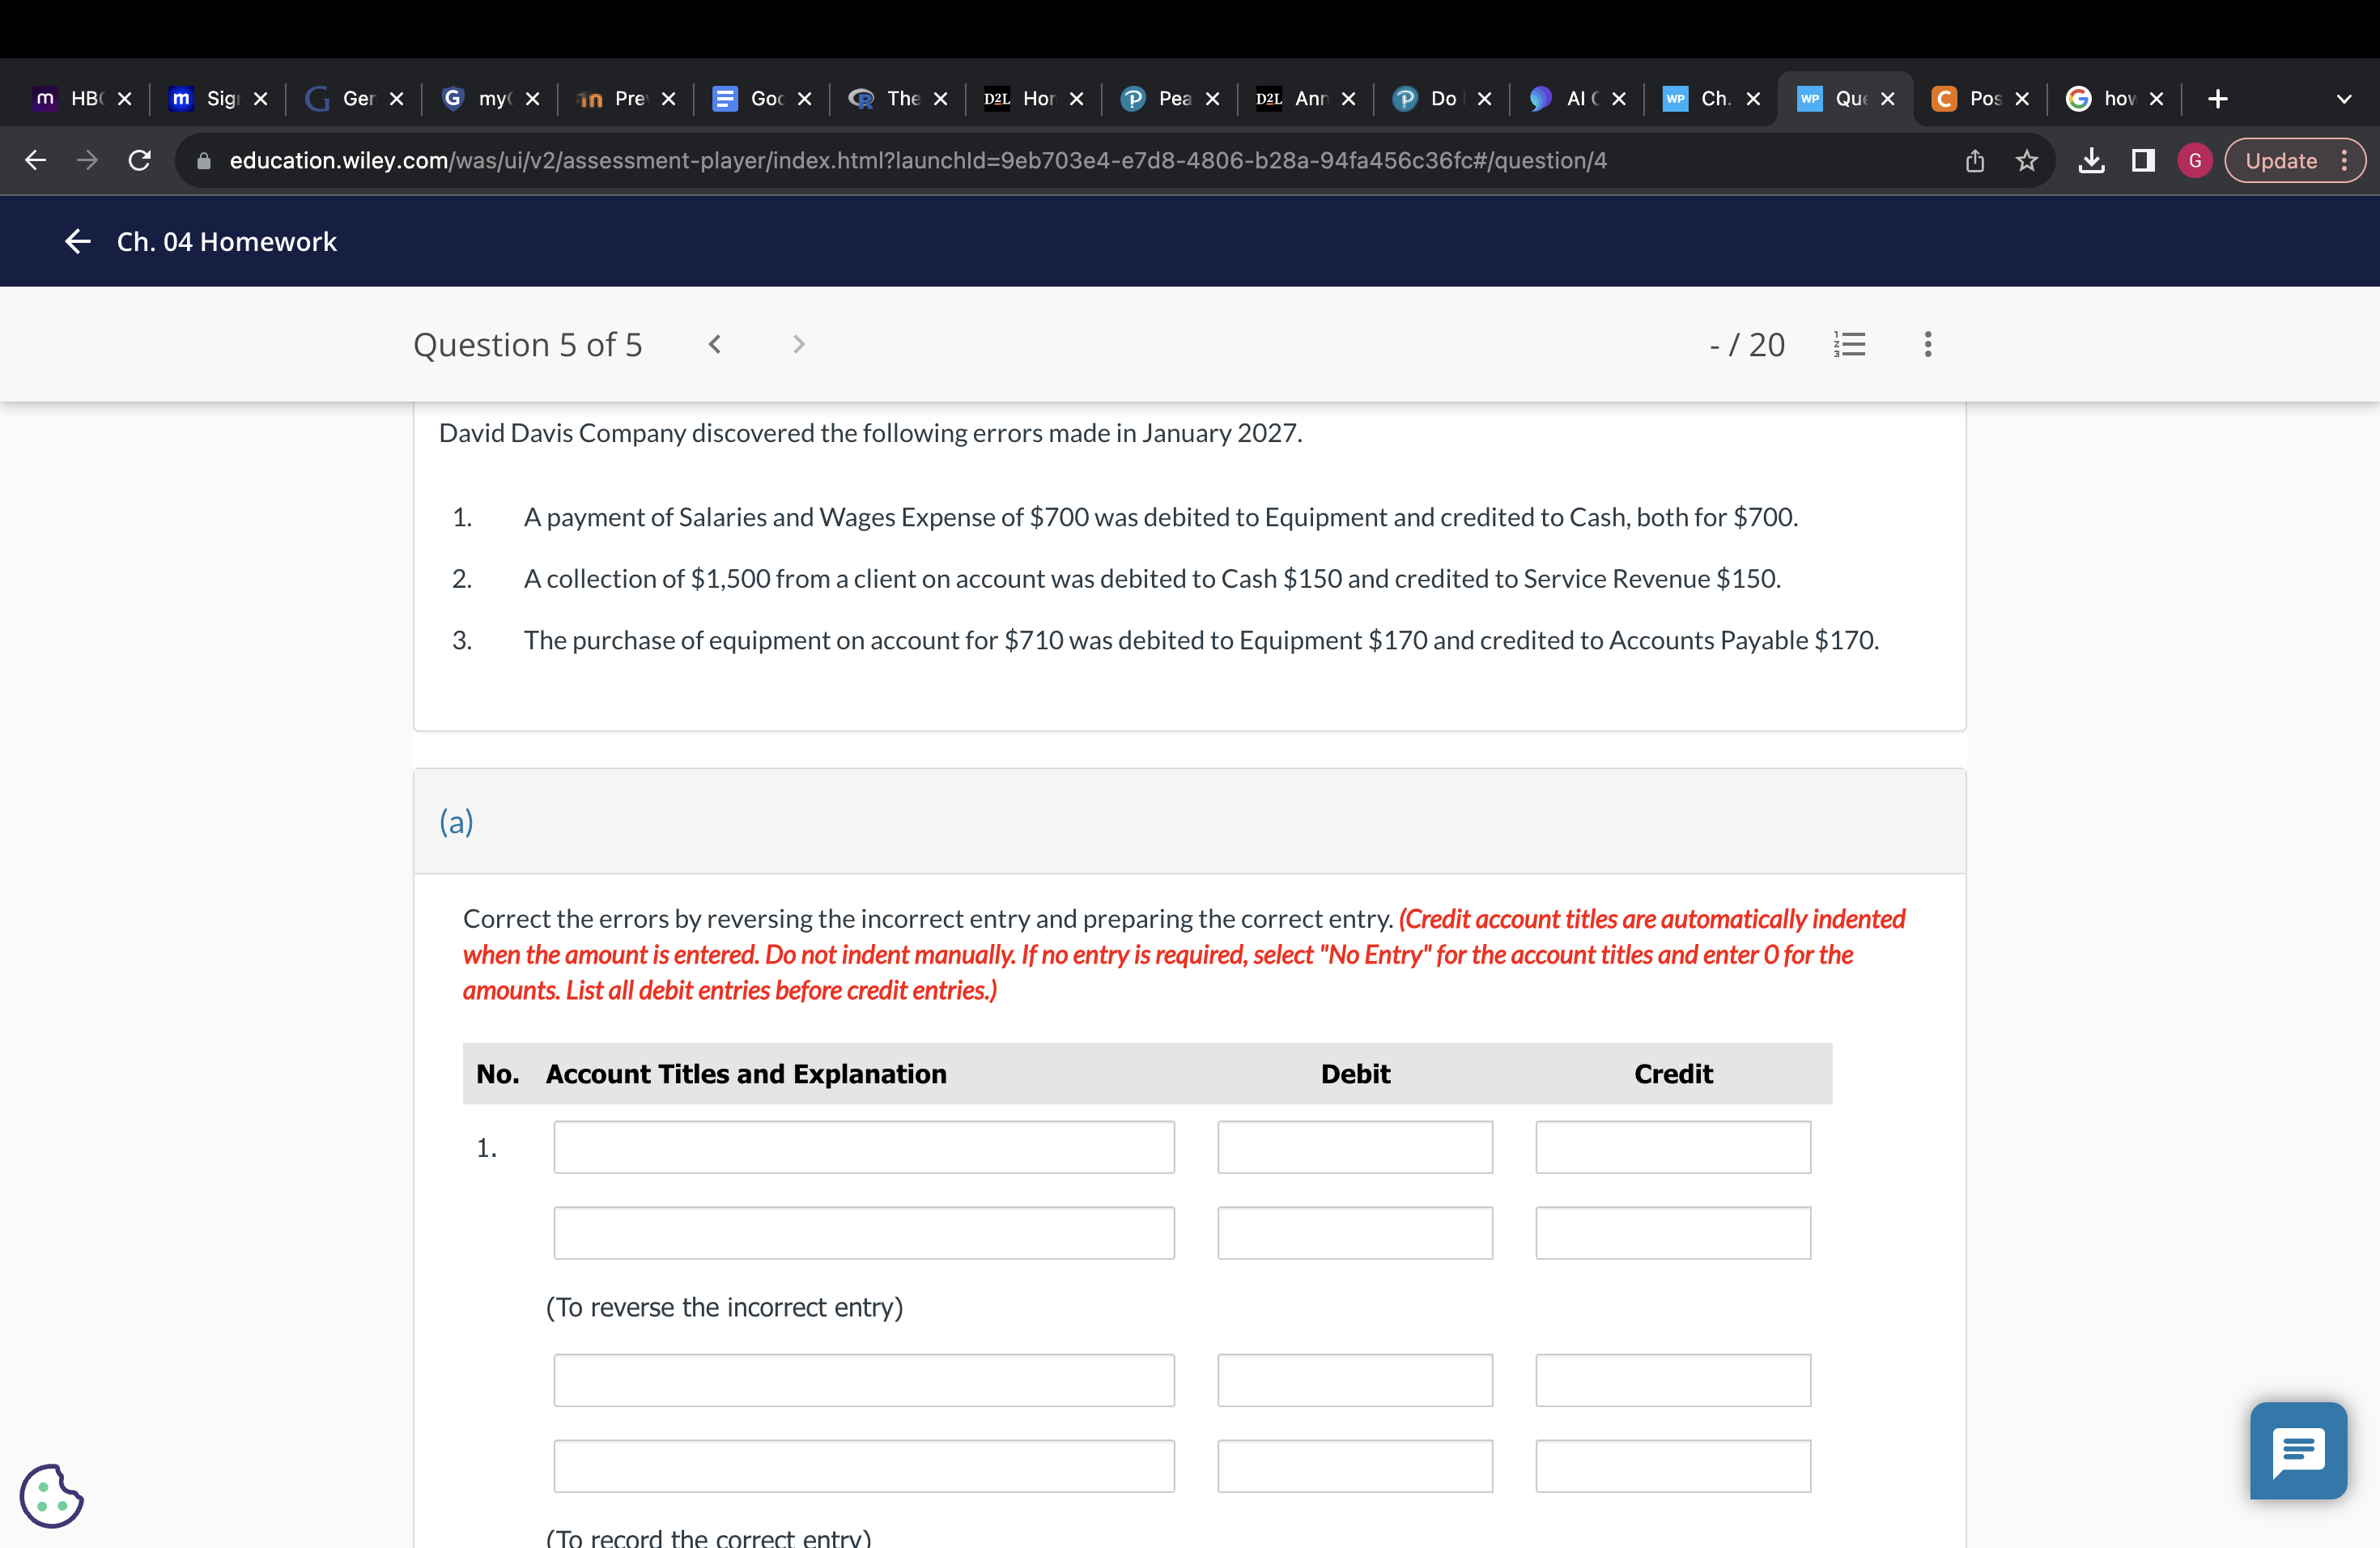Toggle the browser side panel icon

(2143, 160)
